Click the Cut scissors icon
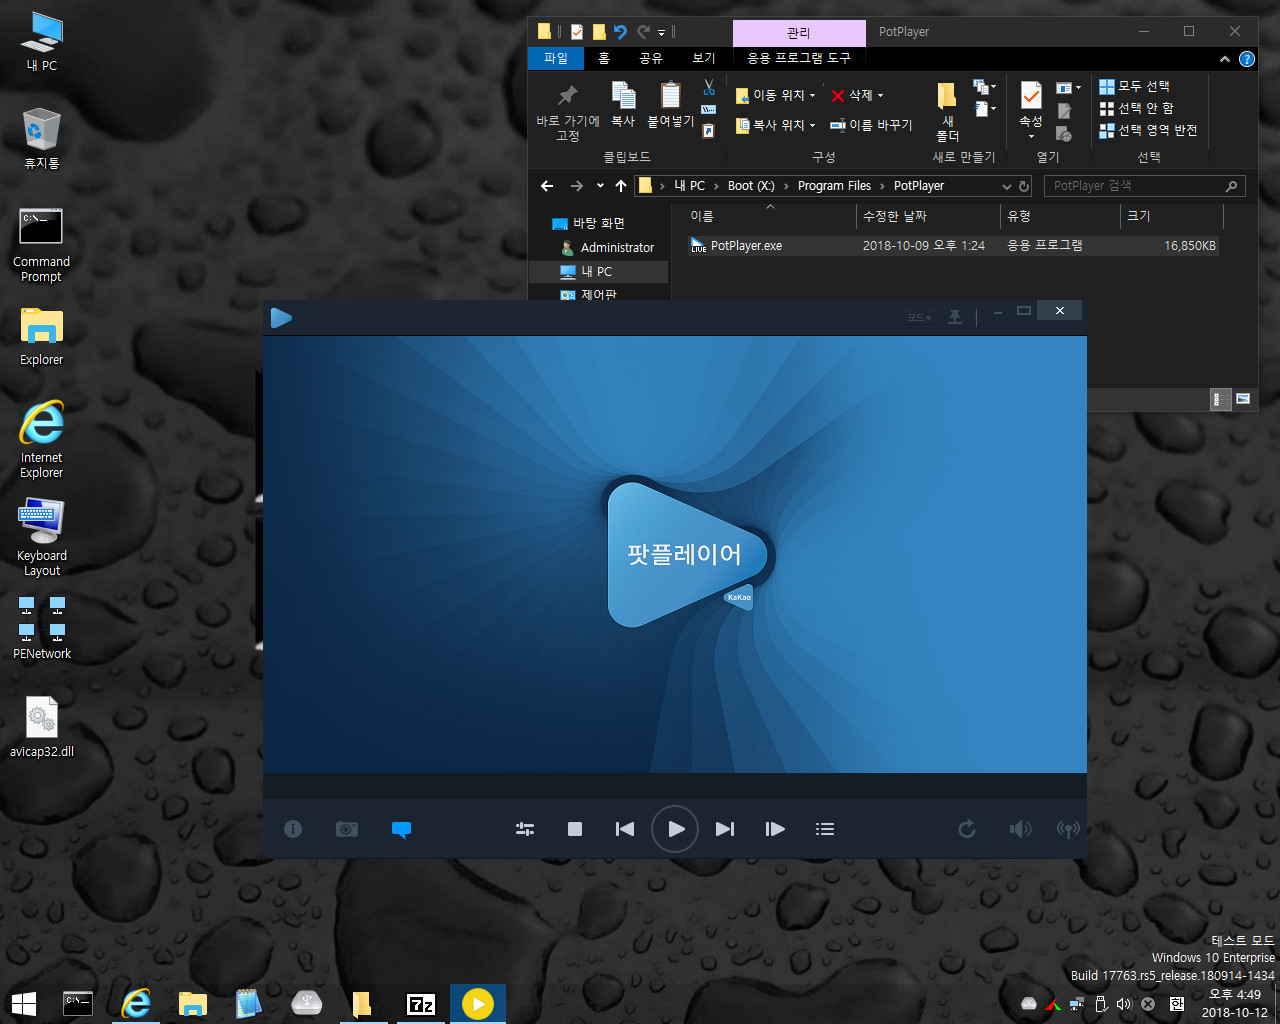1280x1024 pixels. coord(709,87)
